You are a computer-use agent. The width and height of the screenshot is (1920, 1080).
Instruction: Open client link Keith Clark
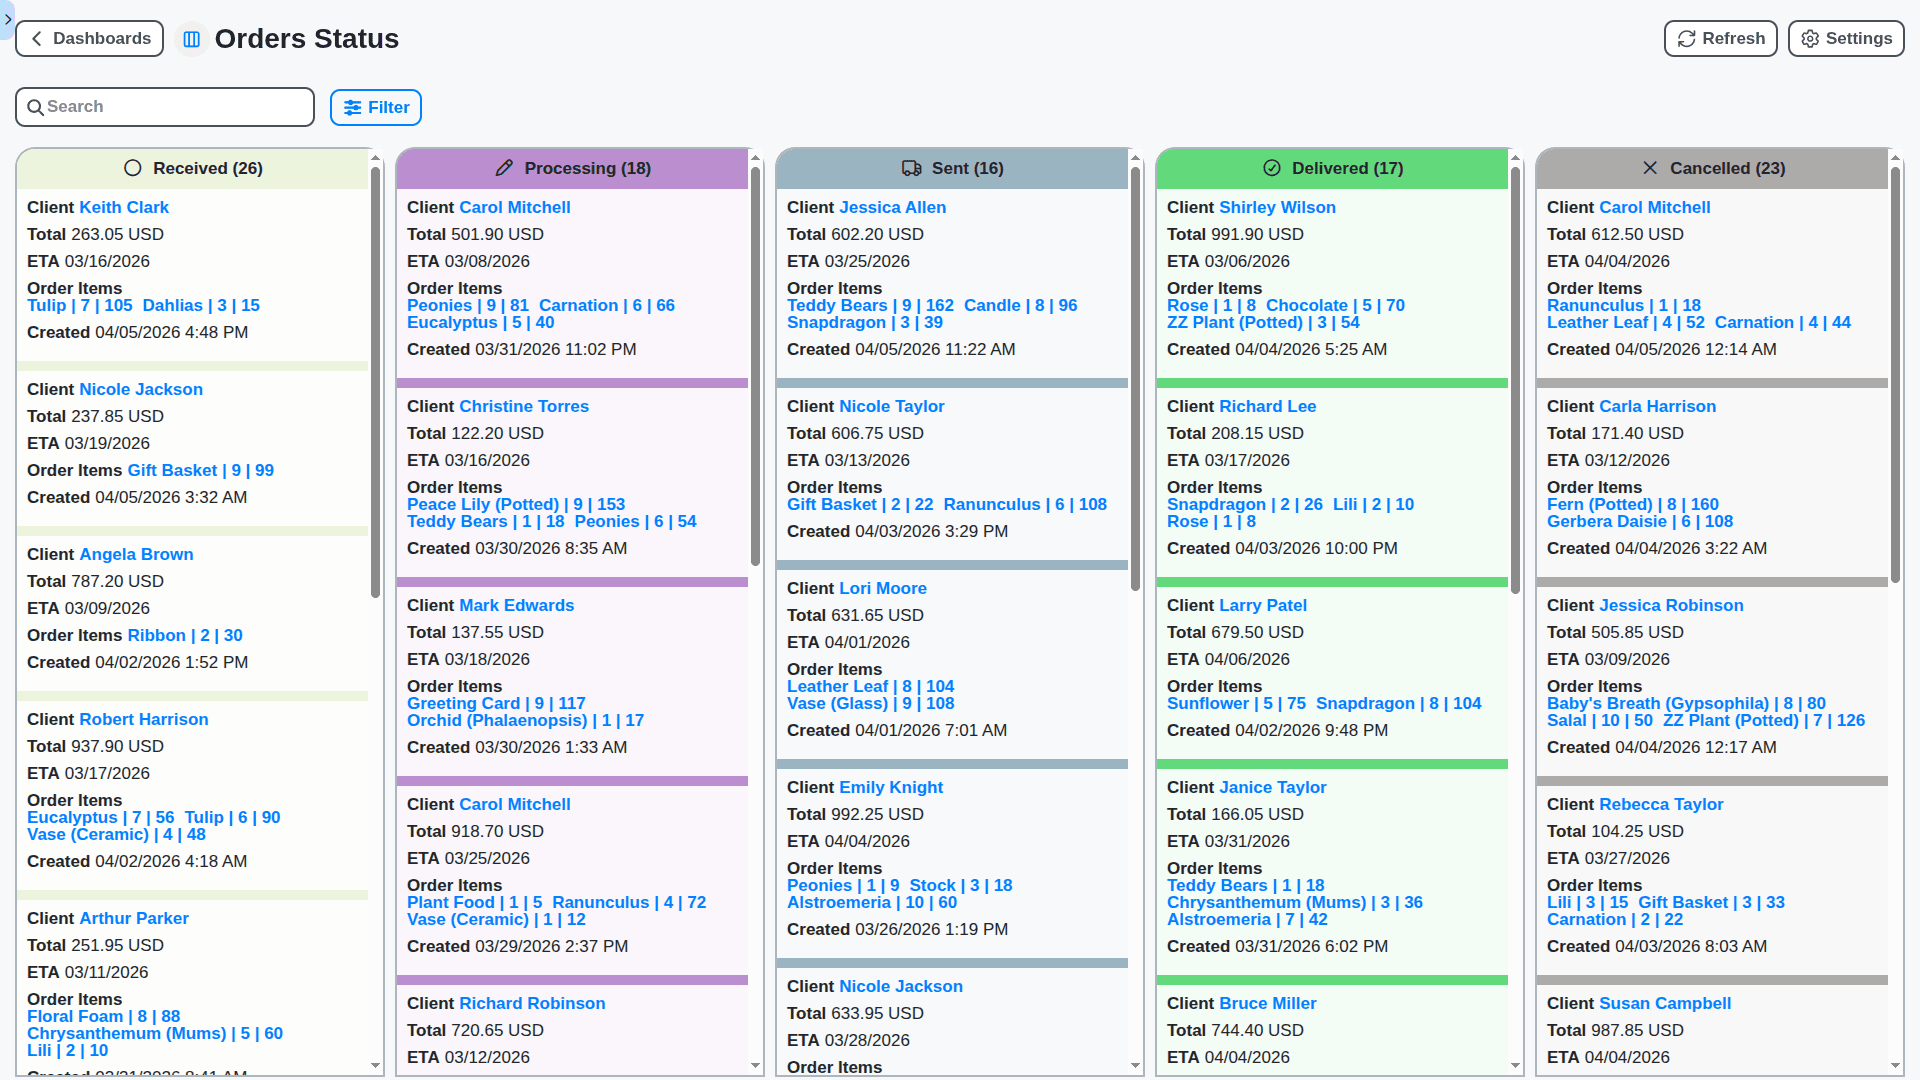click(x=123, y=207)
